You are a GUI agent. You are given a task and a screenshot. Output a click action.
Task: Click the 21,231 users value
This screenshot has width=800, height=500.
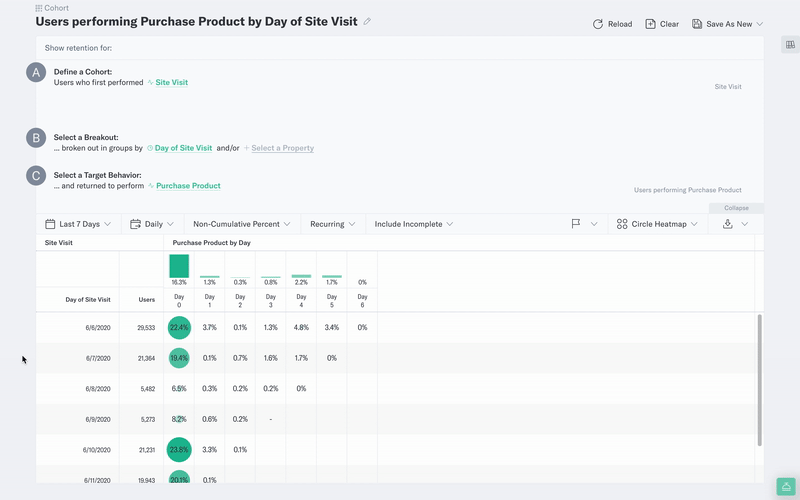146,450
